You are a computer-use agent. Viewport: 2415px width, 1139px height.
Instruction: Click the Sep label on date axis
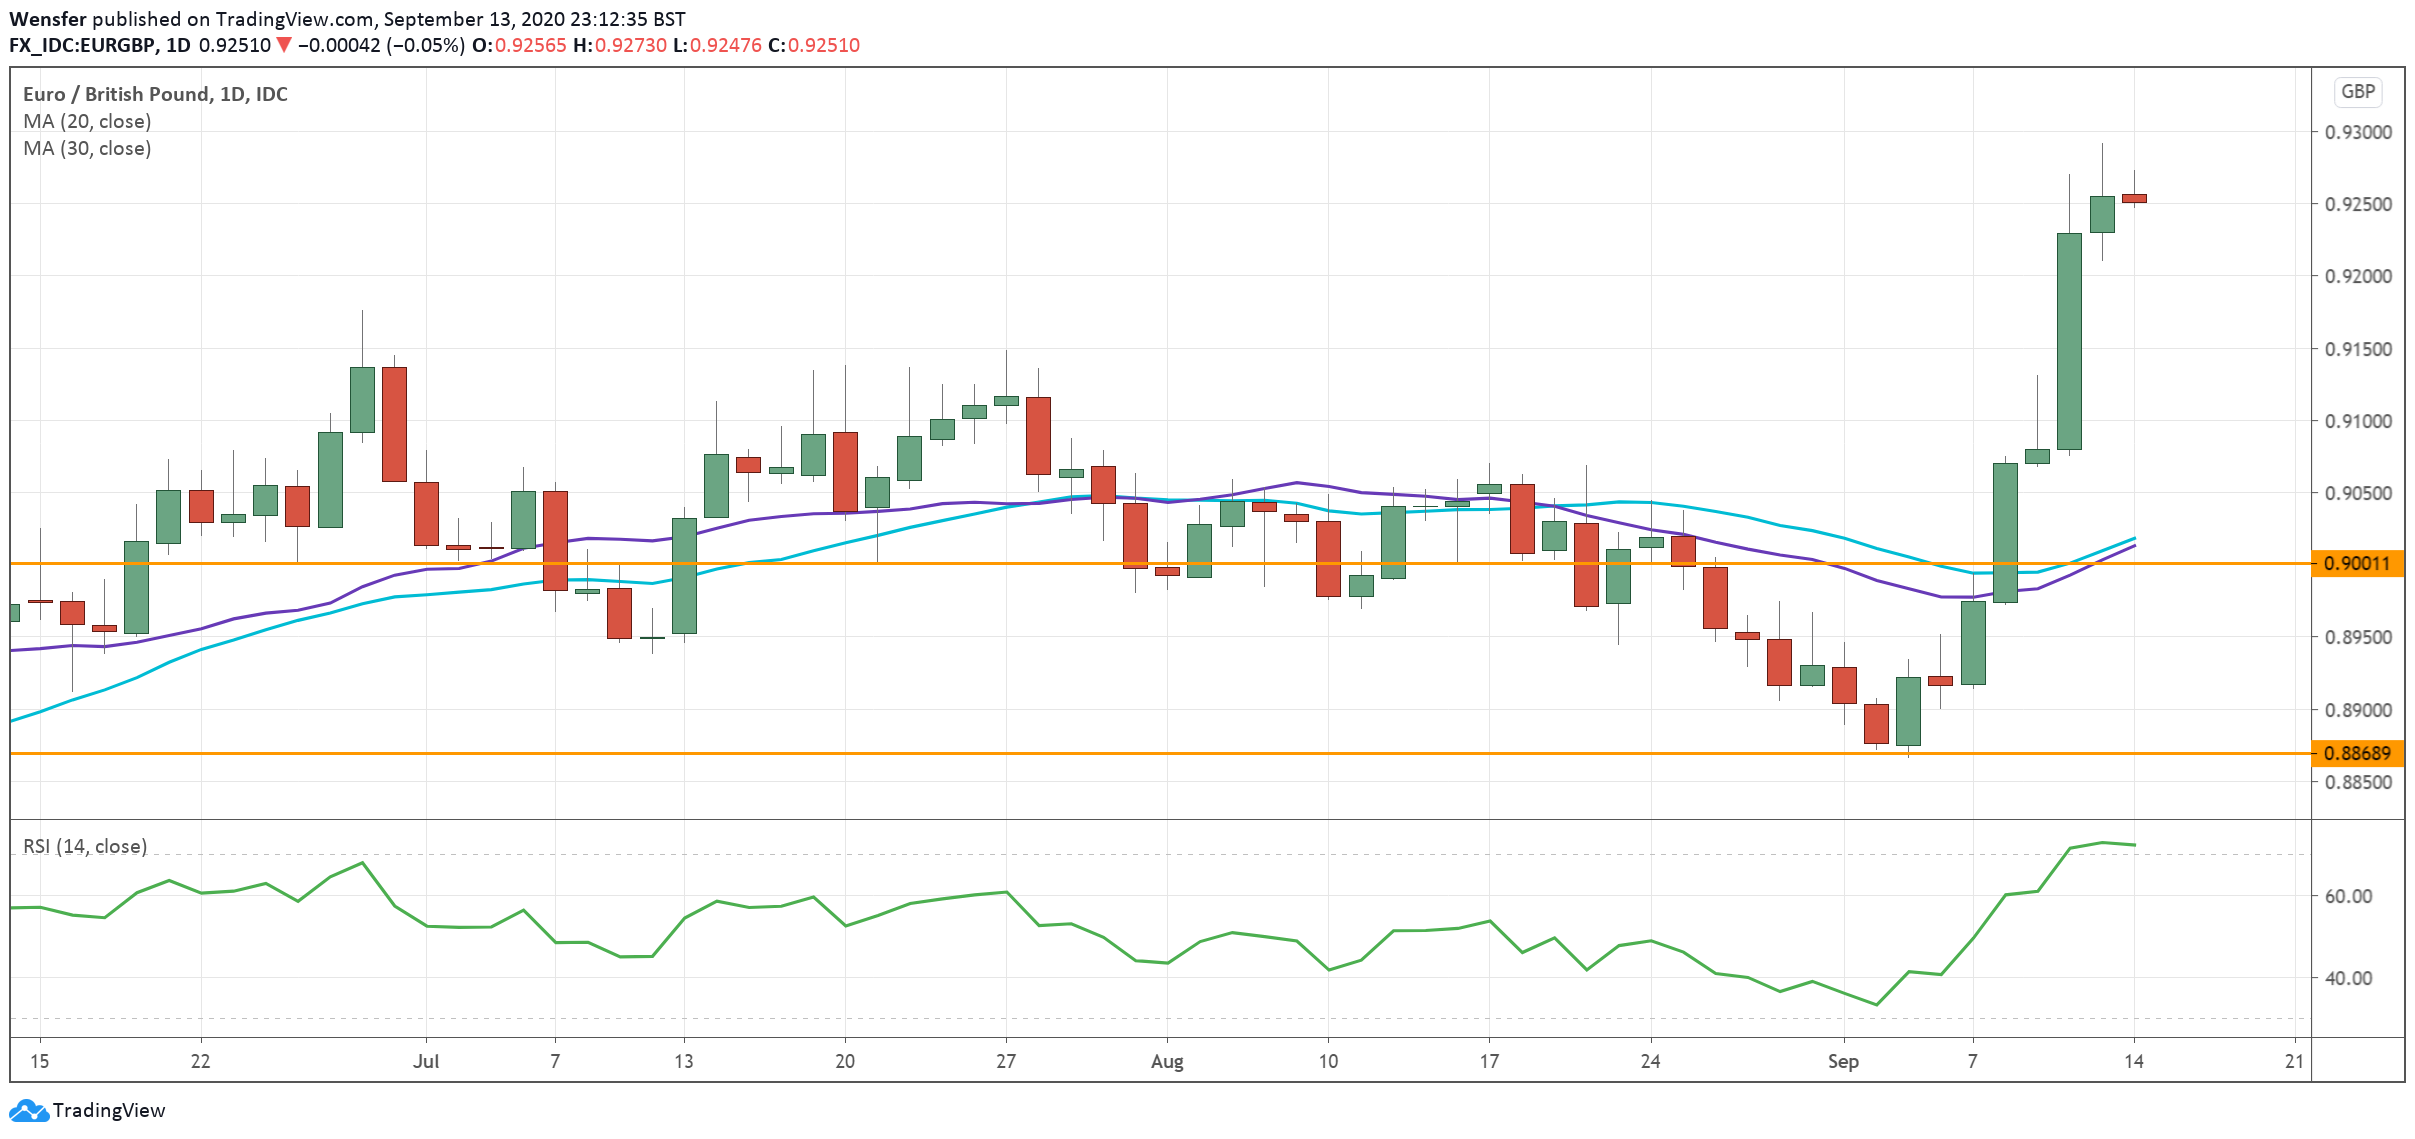click(1842, 1061)
